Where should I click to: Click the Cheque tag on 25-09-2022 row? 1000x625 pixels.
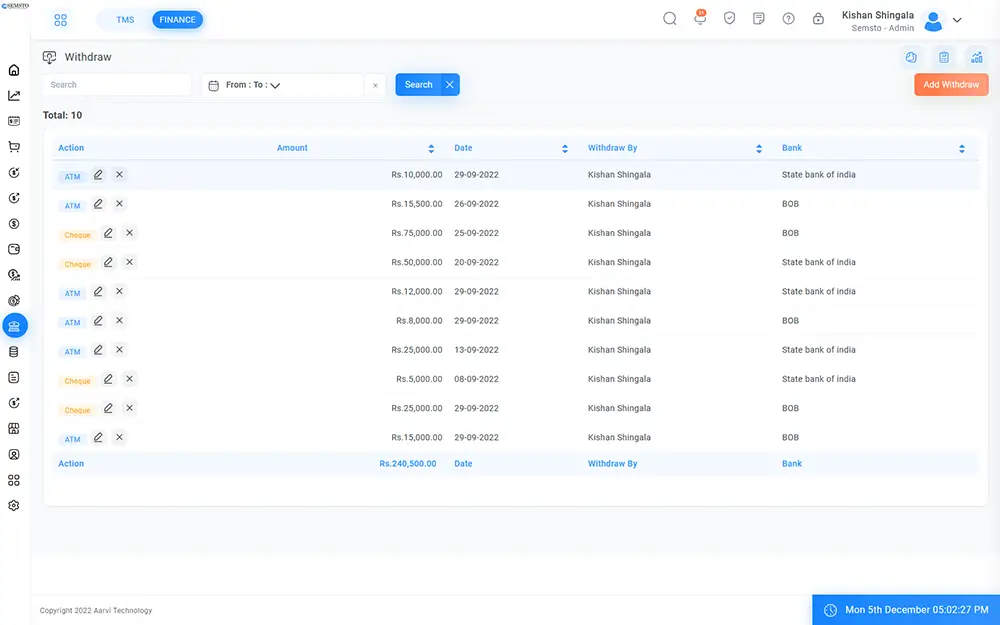pyautogui.click(x=77, y=235)
